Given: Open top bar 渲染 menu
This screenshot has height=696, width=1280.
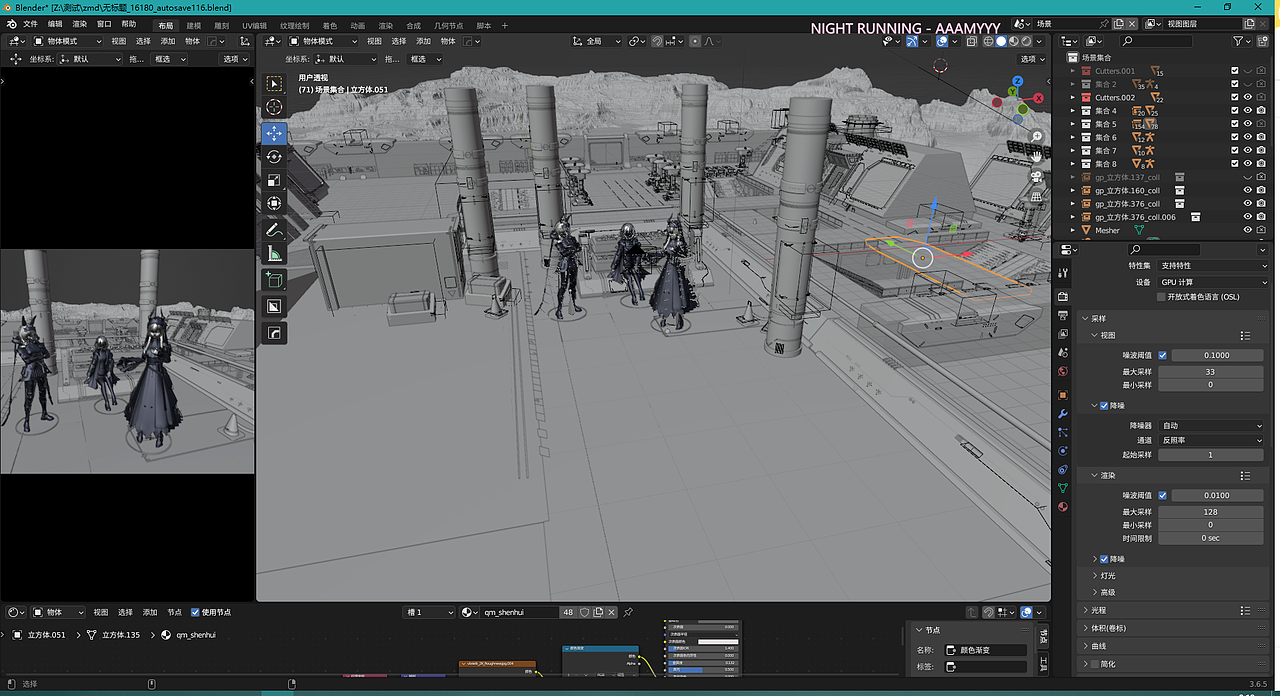Looking at the screenshot, I should 80,24.
